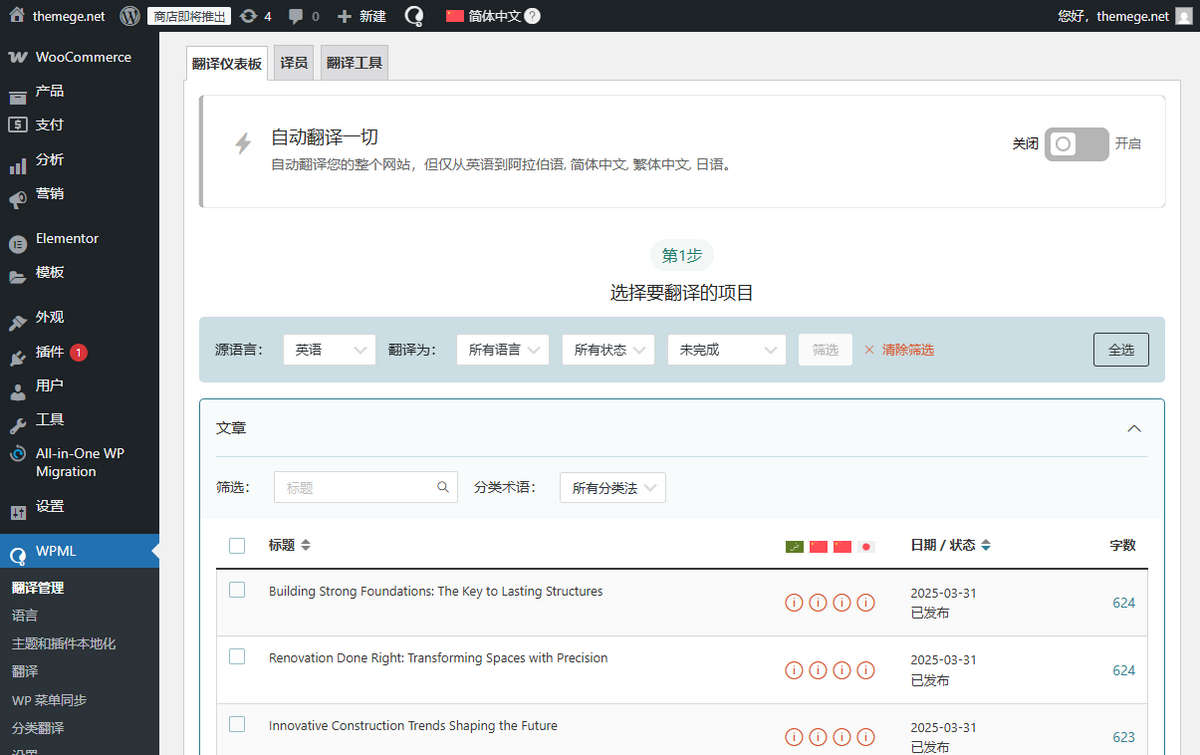This screenshot has height=755, width=1200.
Task: Open the updates icon showing 4
Action: click(256, 16)
